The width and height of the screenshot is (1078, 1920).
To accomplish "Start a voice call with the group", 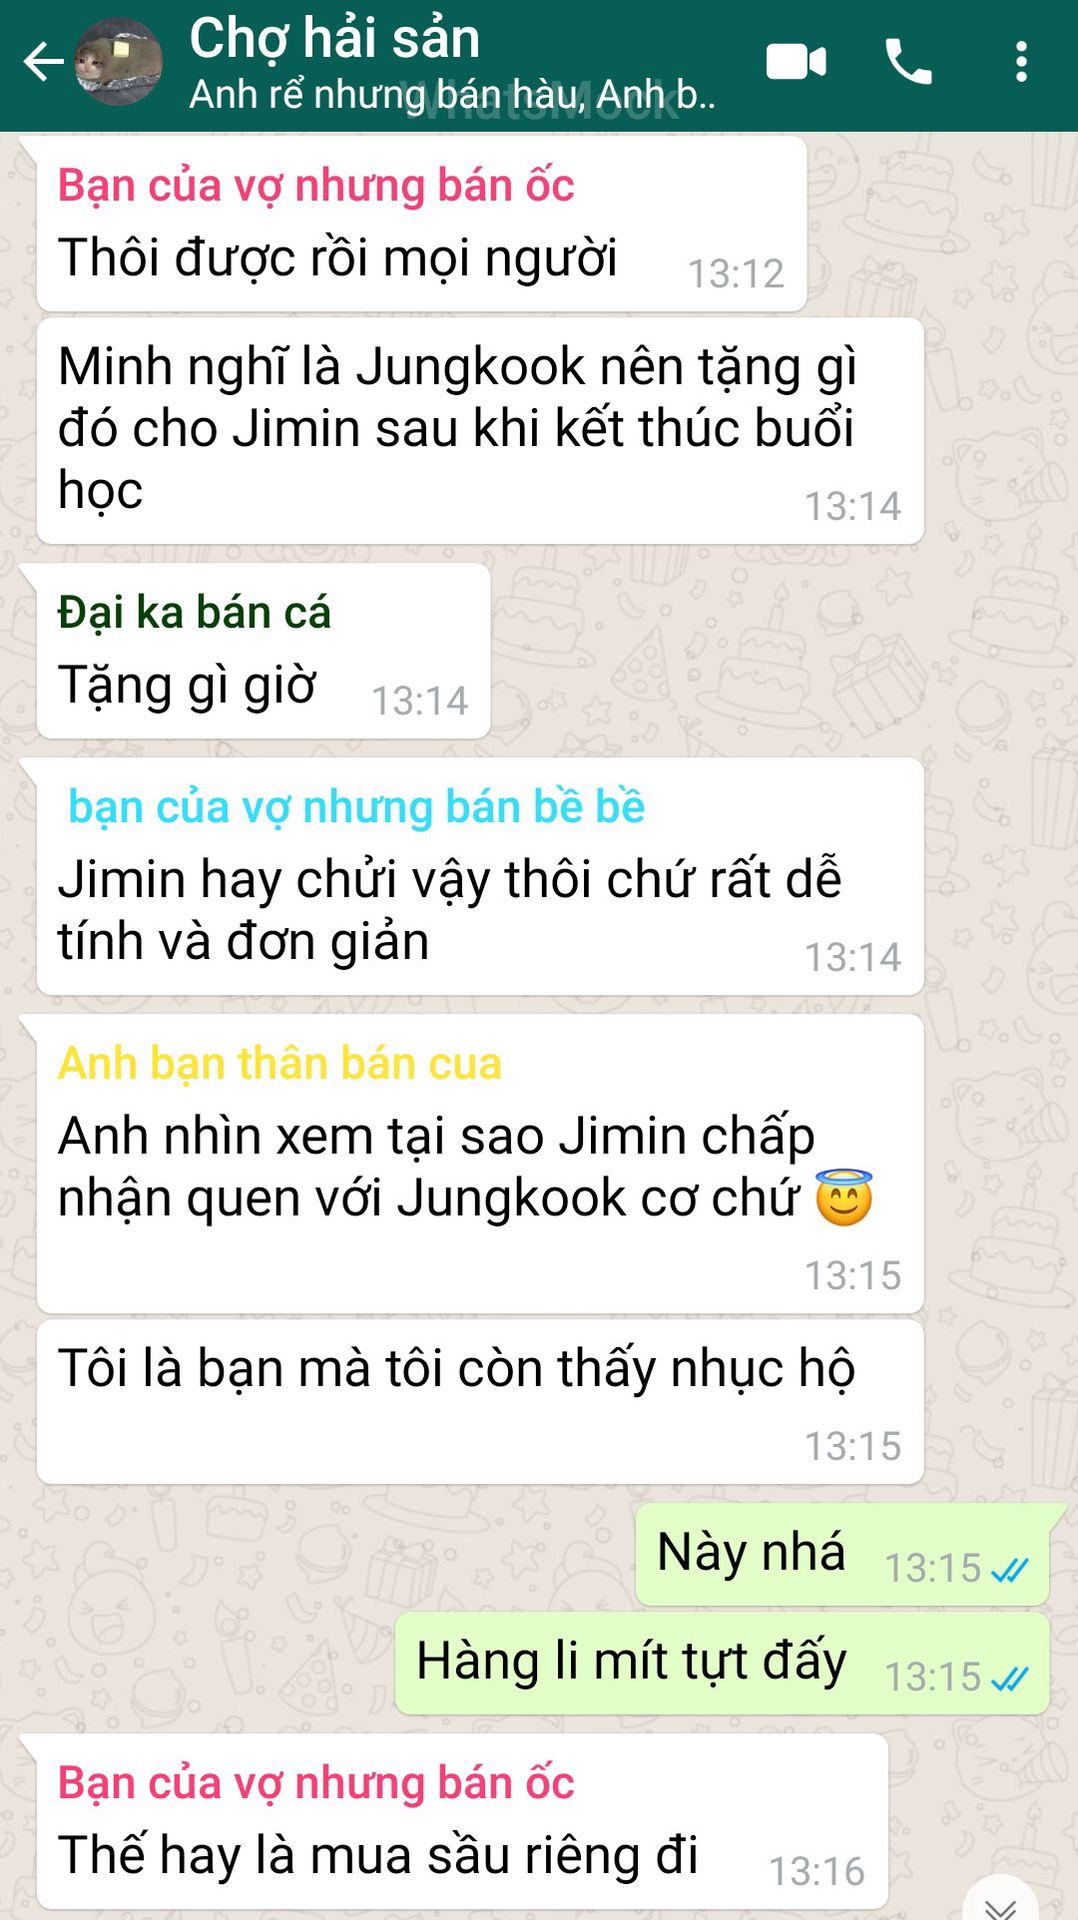I will click(908, 62).
